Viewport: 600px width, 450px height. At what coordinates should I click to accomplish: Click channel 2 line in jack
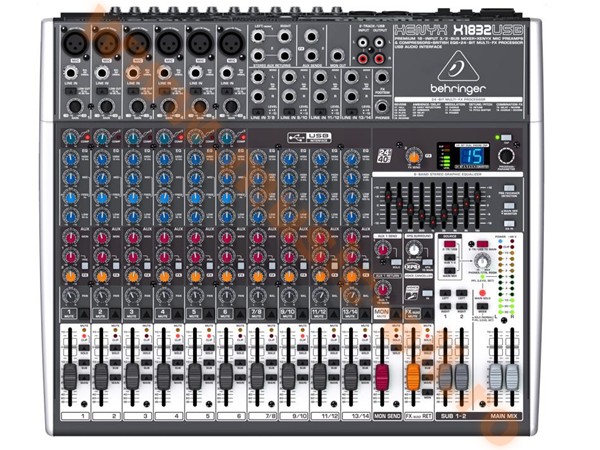click(x=101, y=73)
